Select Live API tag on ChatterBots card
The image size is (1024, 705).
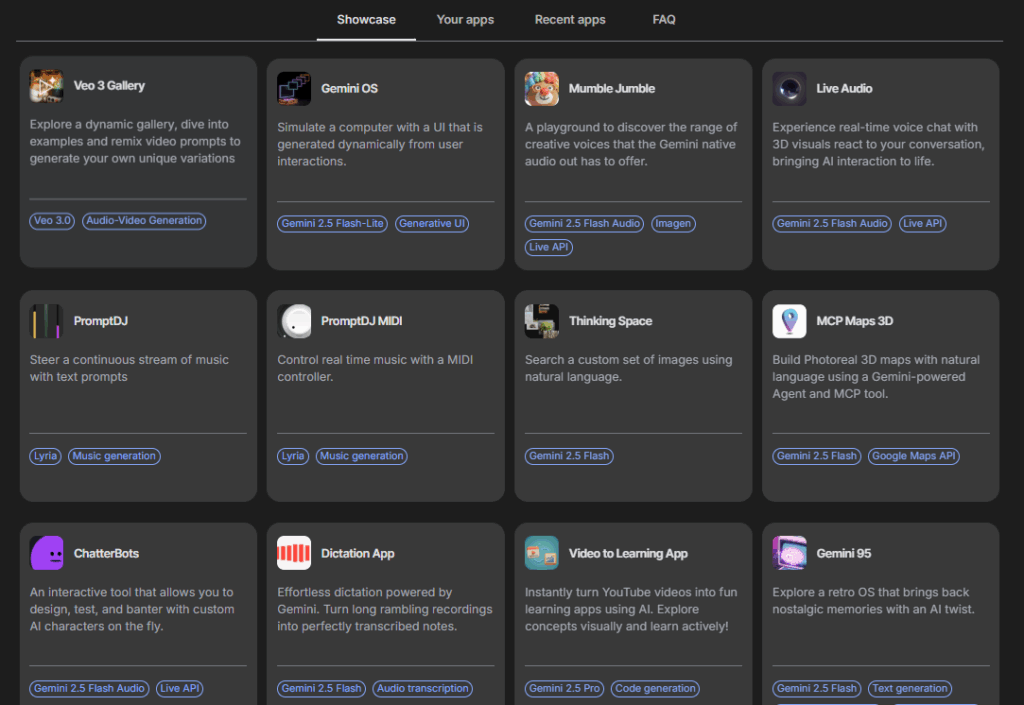[180, 688]
